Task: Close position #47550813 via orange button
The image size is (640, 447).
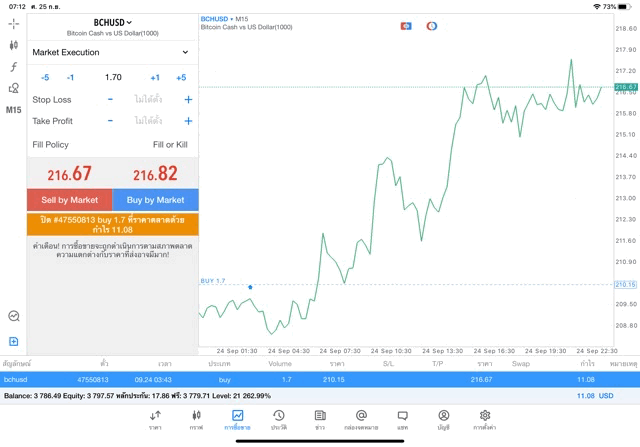Action: click(x=113, y=225)
